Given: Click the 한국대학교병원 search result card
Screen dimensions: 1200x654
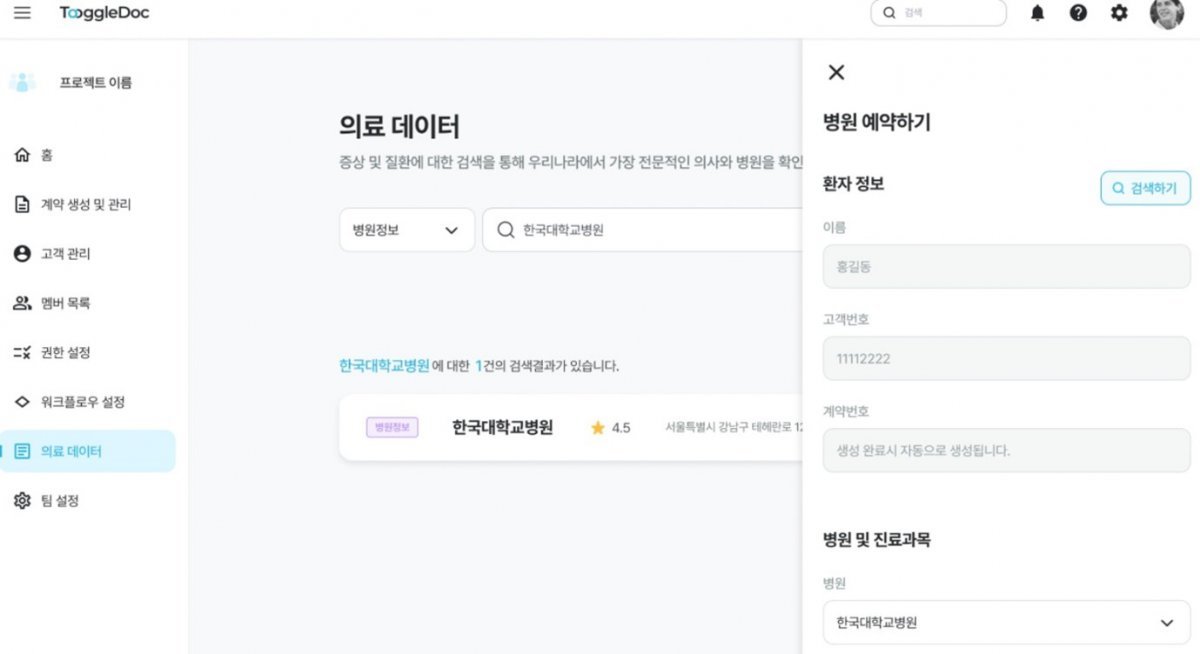Looking at the screenshot, I should pos(570,428).
